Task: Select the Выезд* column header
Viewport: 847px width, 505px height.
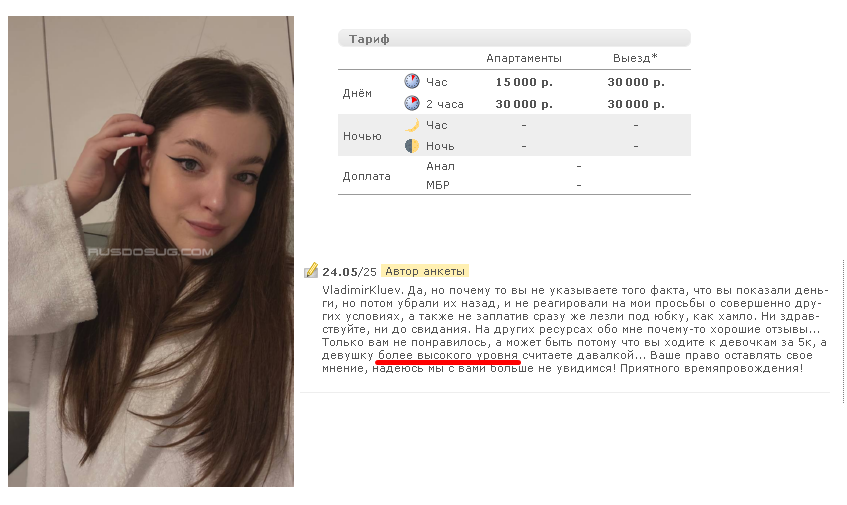Action: pos(635,58)
